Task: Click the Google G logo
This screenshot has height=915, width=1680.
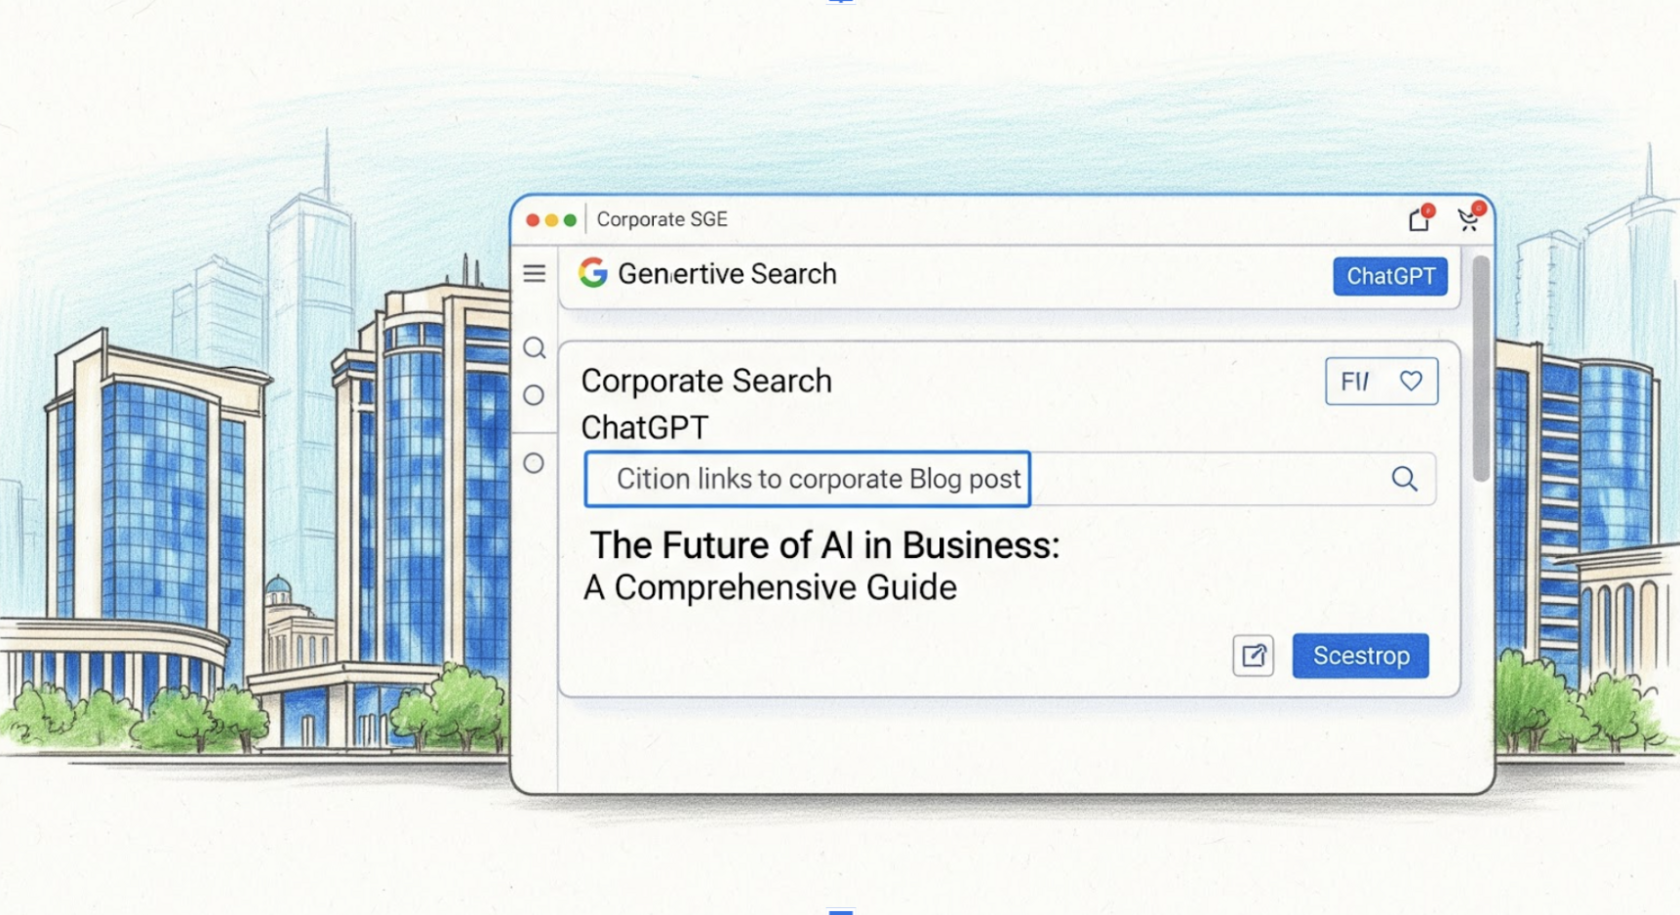Action: pyautogui.click(x=593, y=272)
